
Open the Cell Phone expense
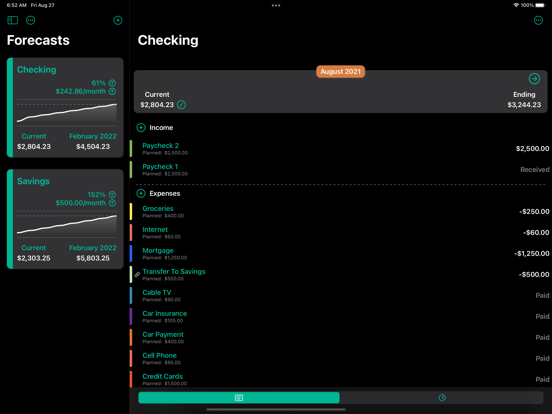click(340, 358)
